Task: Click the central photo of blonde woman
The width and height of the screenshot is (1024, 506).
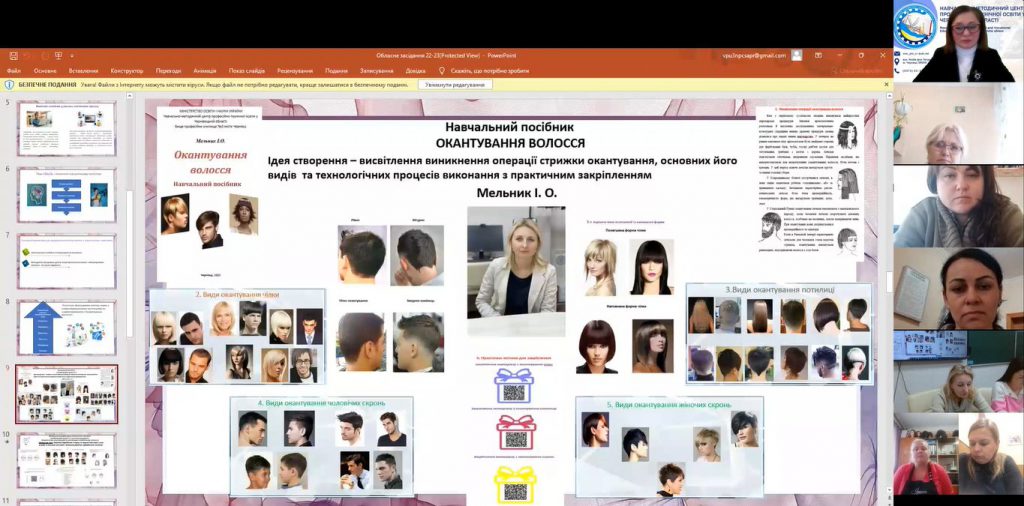Action: (x=516, y=272)
